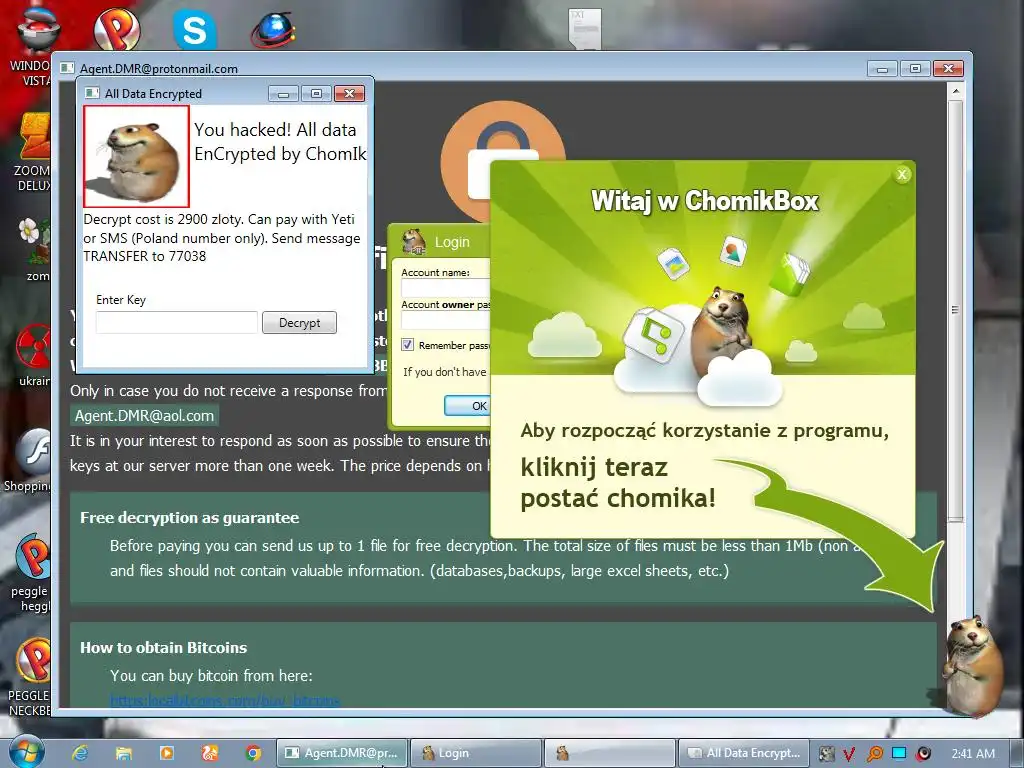This screenshot has width=1024, height=768.
Task: Focus the Enter Key text field
Action: pos(176,322)
